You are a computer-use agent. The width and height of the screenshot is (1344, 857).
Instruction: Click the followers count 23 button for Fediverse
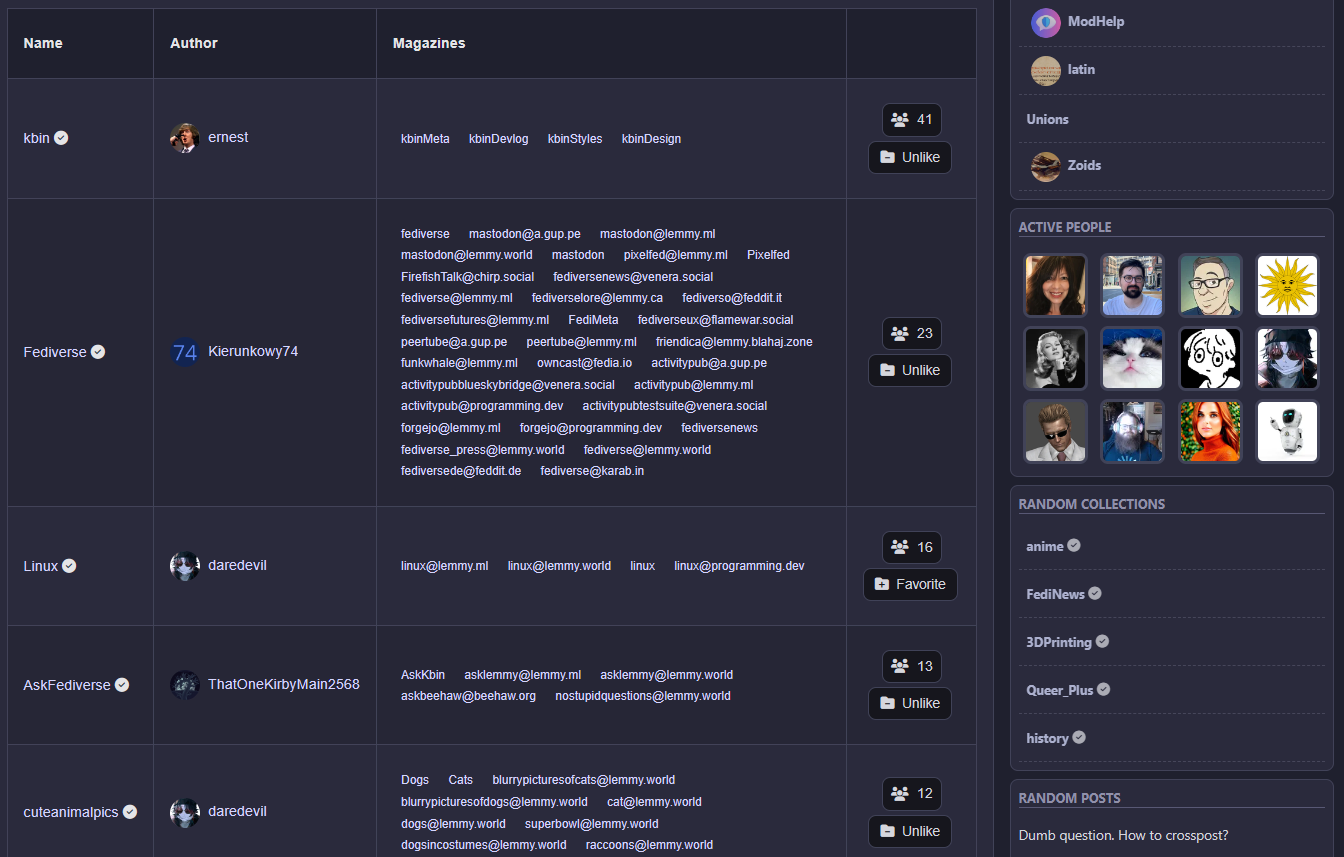(x=912, y=334)
